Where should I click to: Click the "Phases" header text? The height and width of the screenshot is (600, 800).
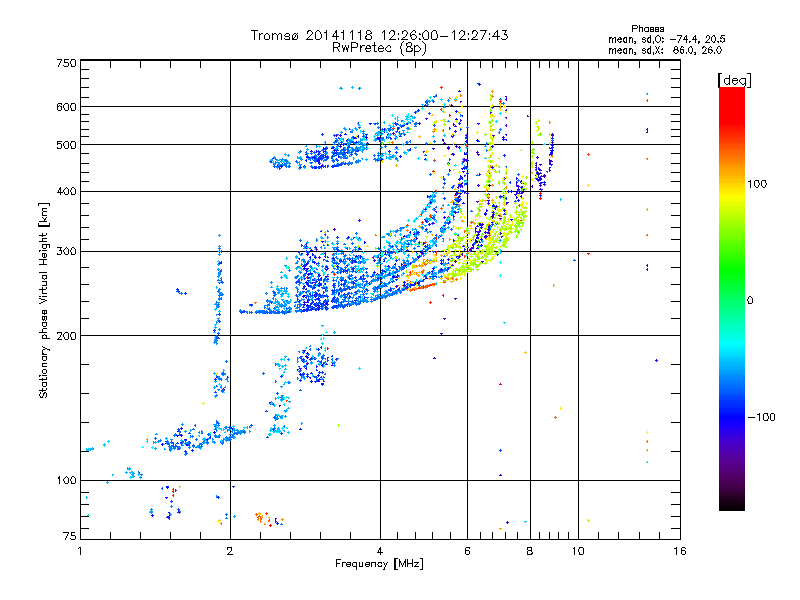(647, 29)
